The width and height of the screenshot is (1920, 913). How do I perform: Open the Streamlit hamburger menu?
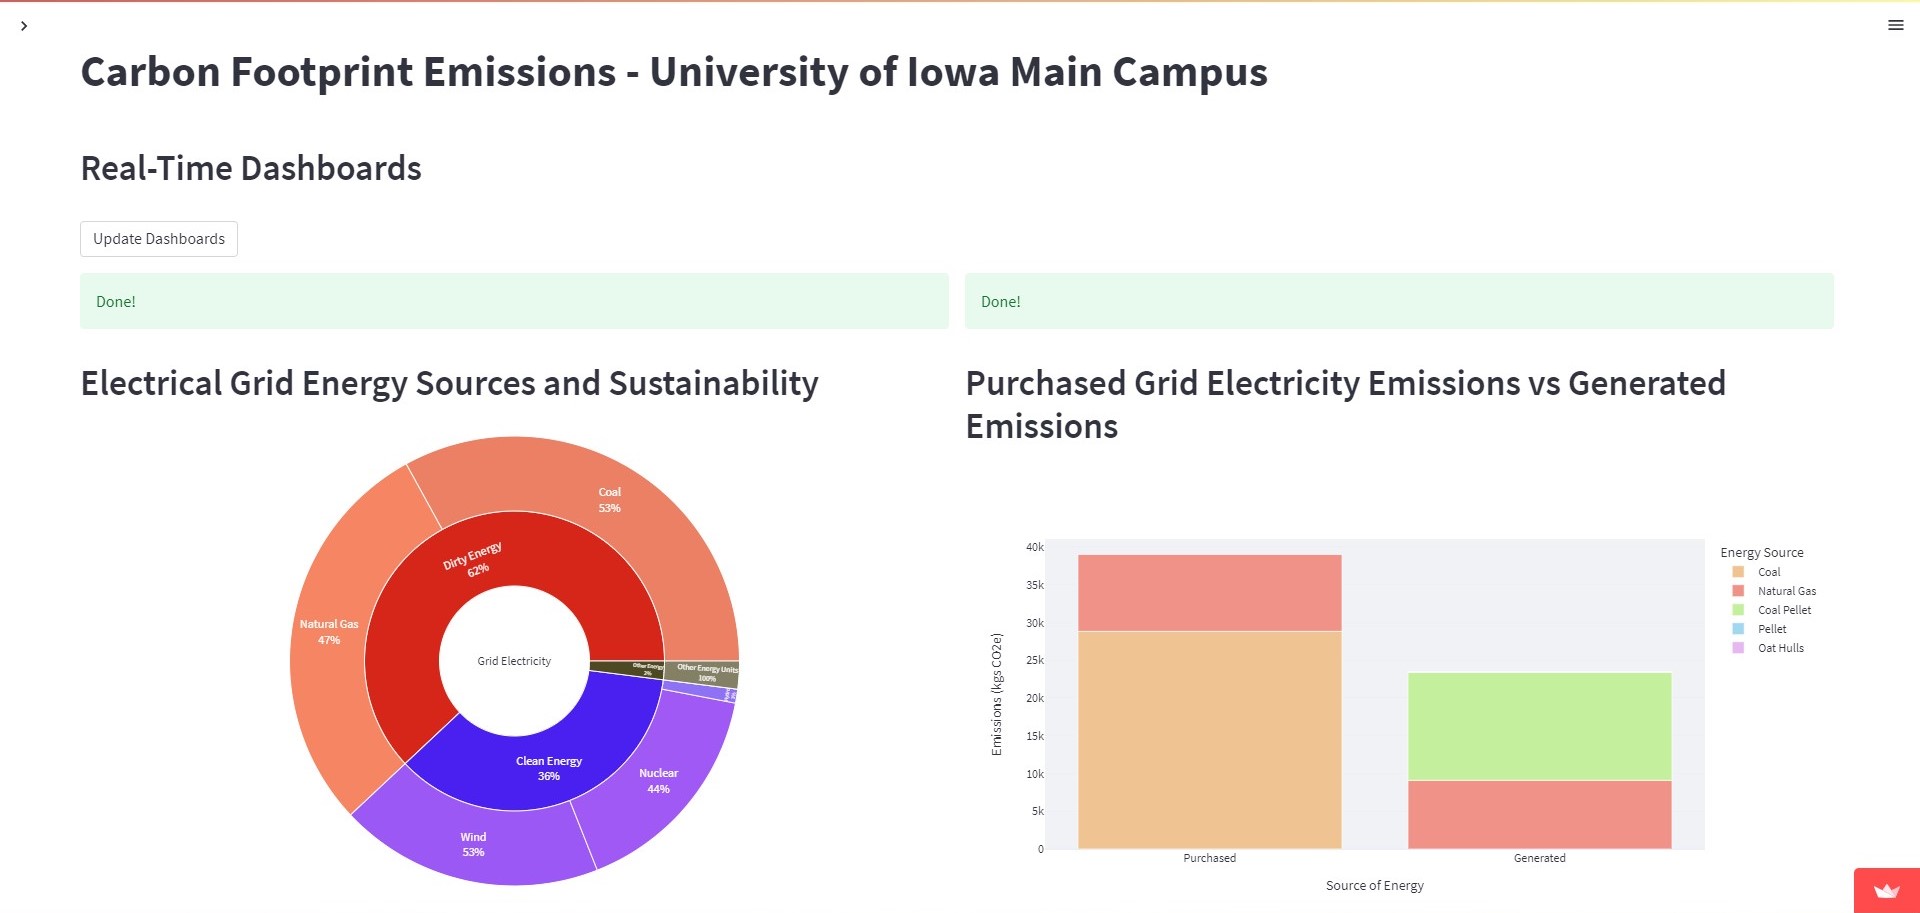click(x=1896, y=25)
